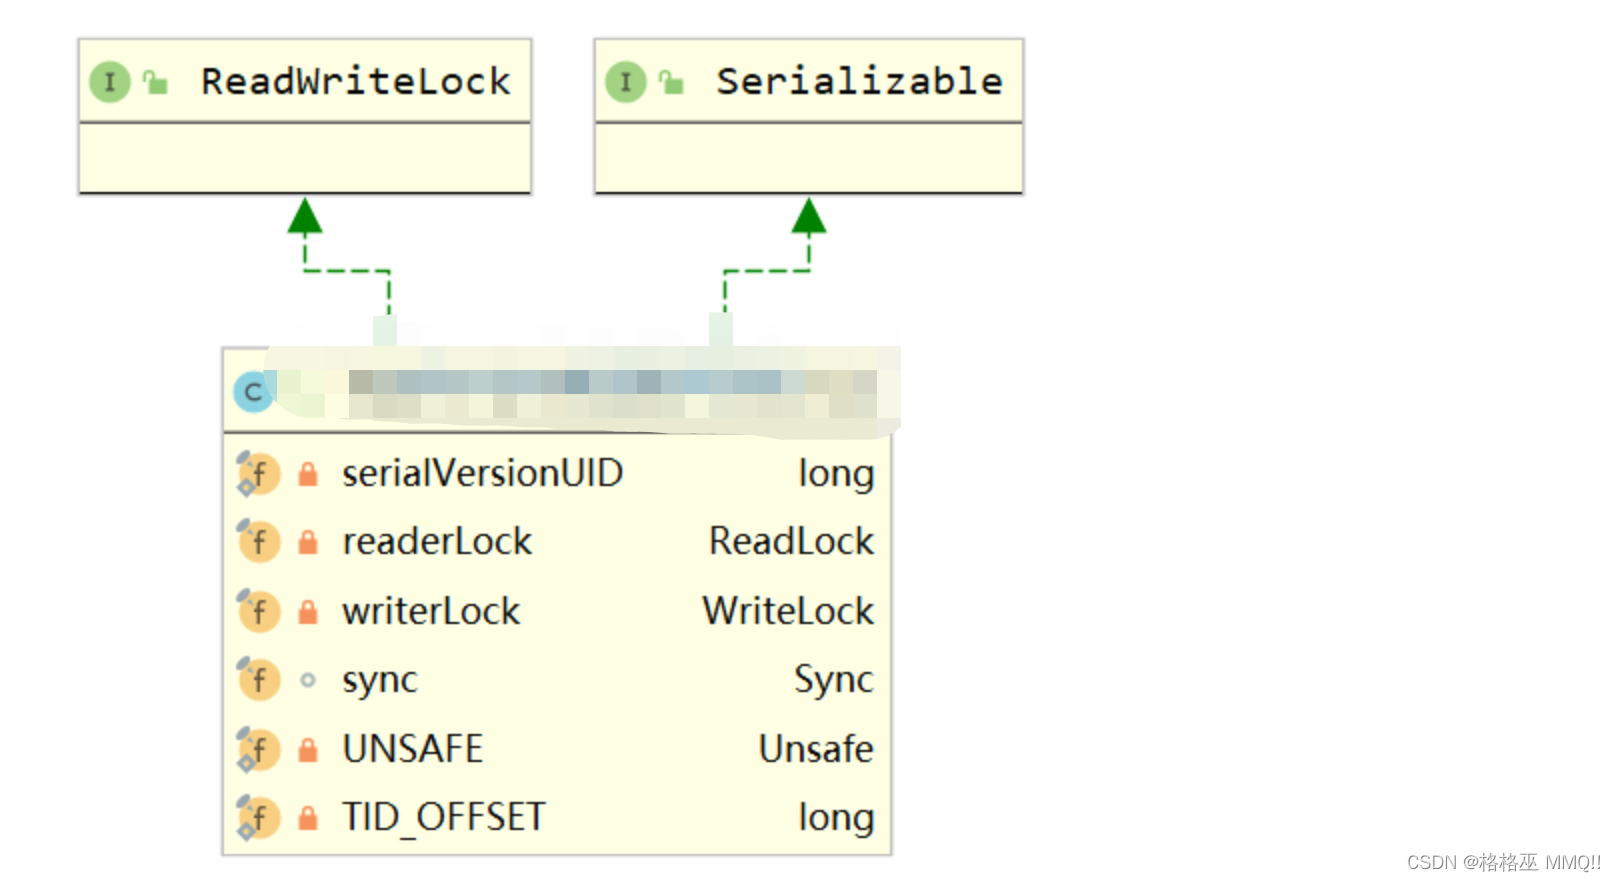This screenshot has width=1616, height=882.
Task: Click the empty body of ReadWriteLock node
Action: coord(305,158)
